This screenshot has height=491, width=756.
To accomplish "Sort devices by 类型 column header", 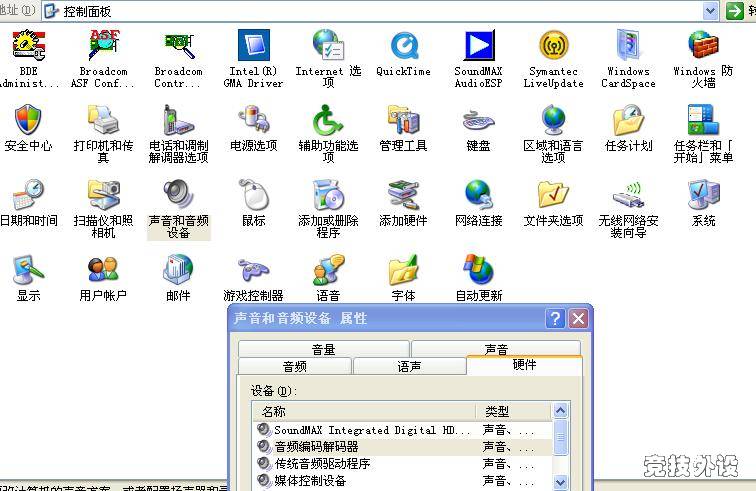I will click(513, 411).
